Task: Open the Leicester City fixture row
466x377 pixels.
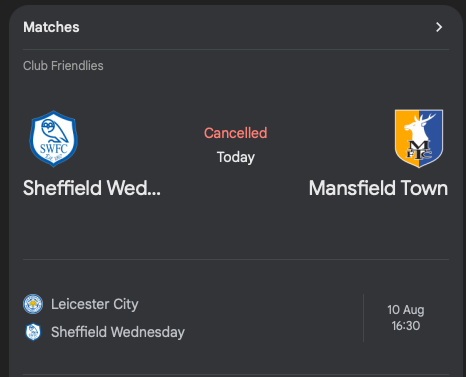Action: pyautogui.click(x=236, y=318)
